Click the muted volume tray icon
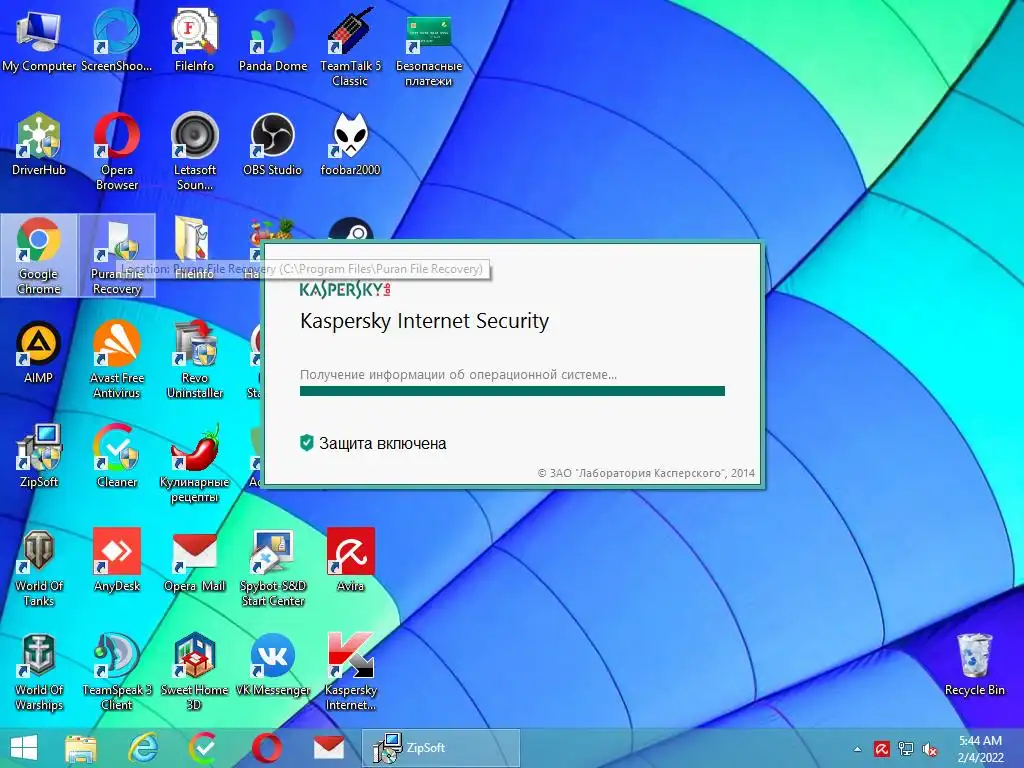1024x768 pixels. click(930, 749)
